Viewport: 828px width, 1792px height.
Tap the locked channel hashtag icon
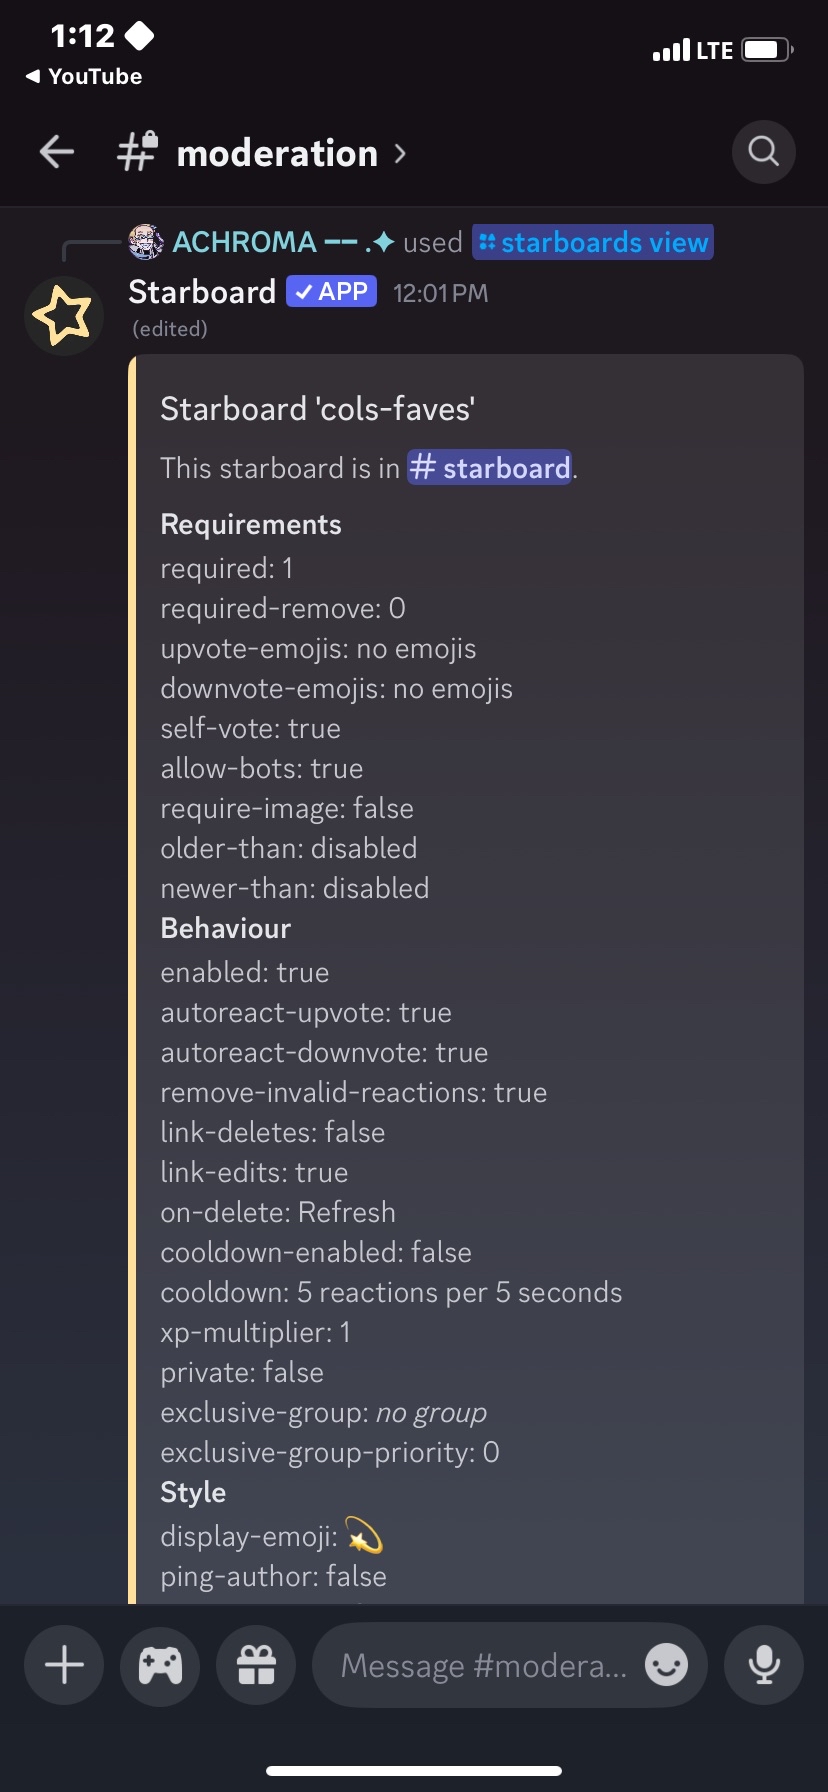tap(137, 152)
